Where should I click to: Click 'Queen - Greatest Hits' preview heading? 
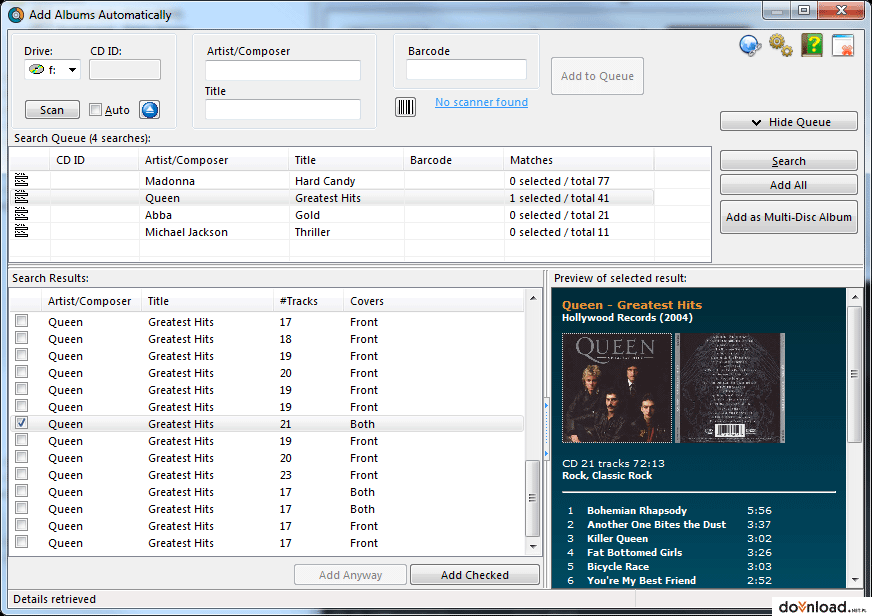coord(632,305)
